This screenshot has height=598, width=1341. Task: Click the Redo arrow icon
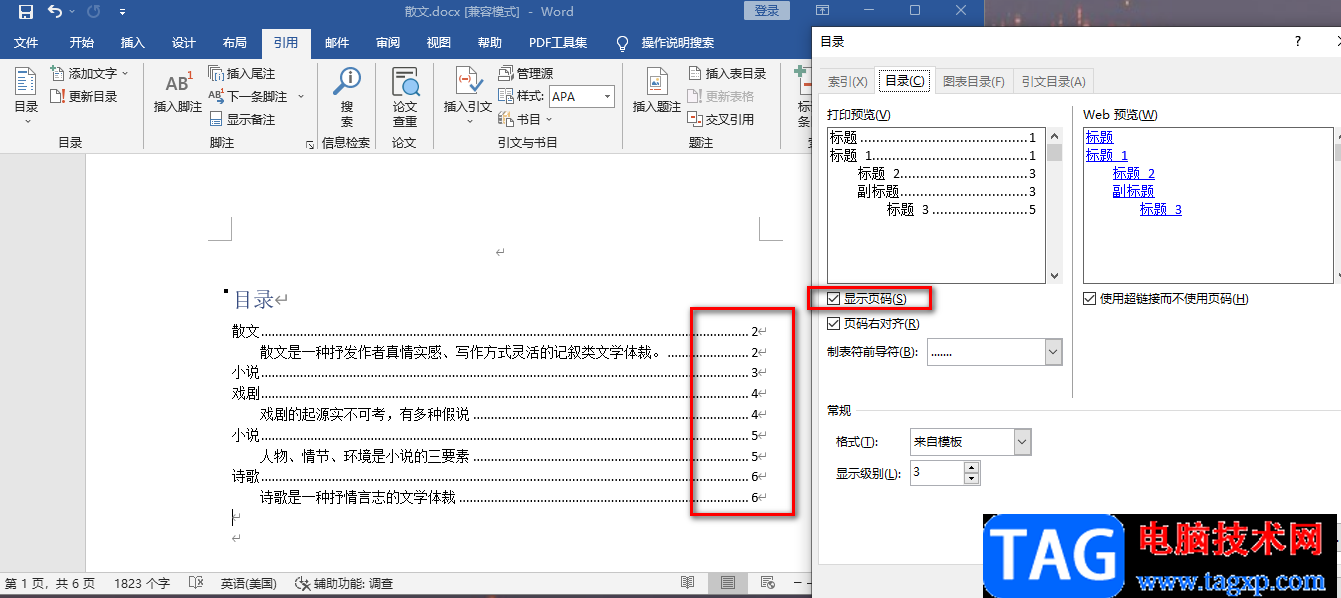[94, 12]
